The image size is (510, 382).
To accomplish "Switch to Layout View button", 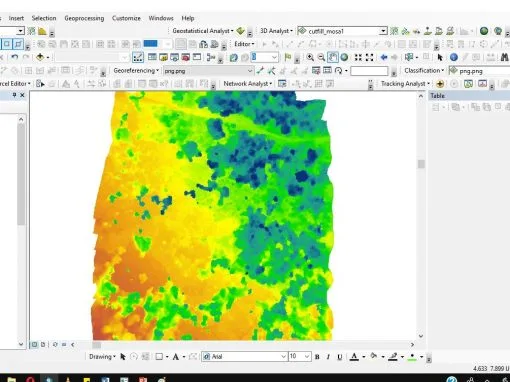I will pyautogui.click(x=43, y=345).
